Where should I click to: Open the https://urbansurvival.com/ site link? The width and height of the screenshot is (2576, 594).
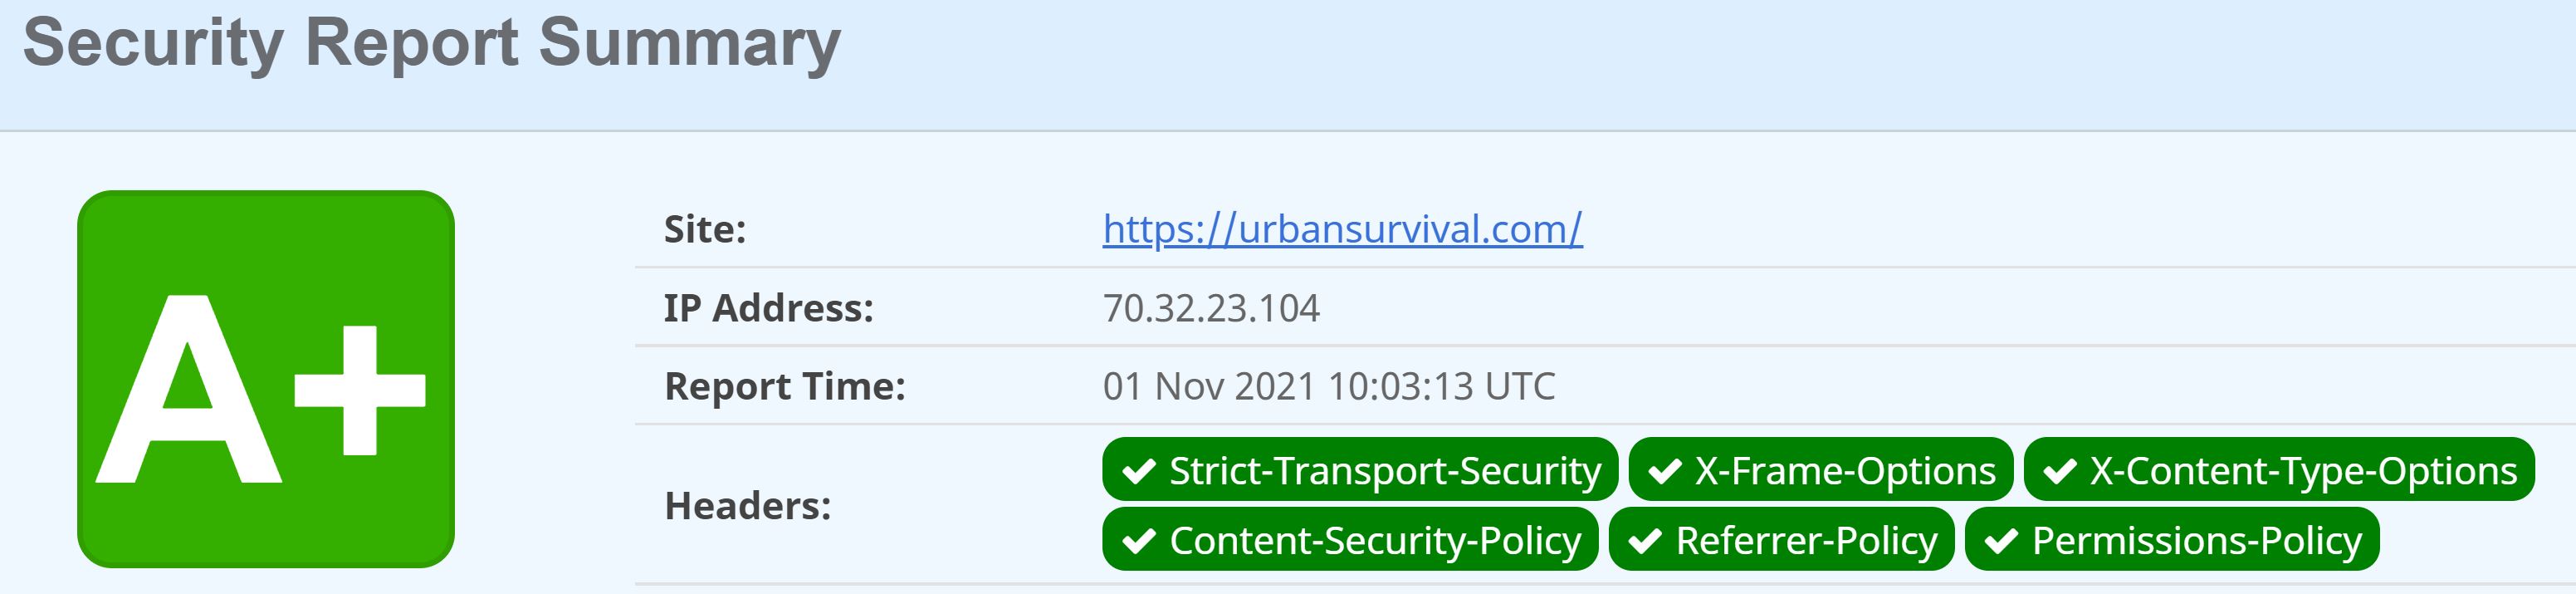[x=1342, y=229]
